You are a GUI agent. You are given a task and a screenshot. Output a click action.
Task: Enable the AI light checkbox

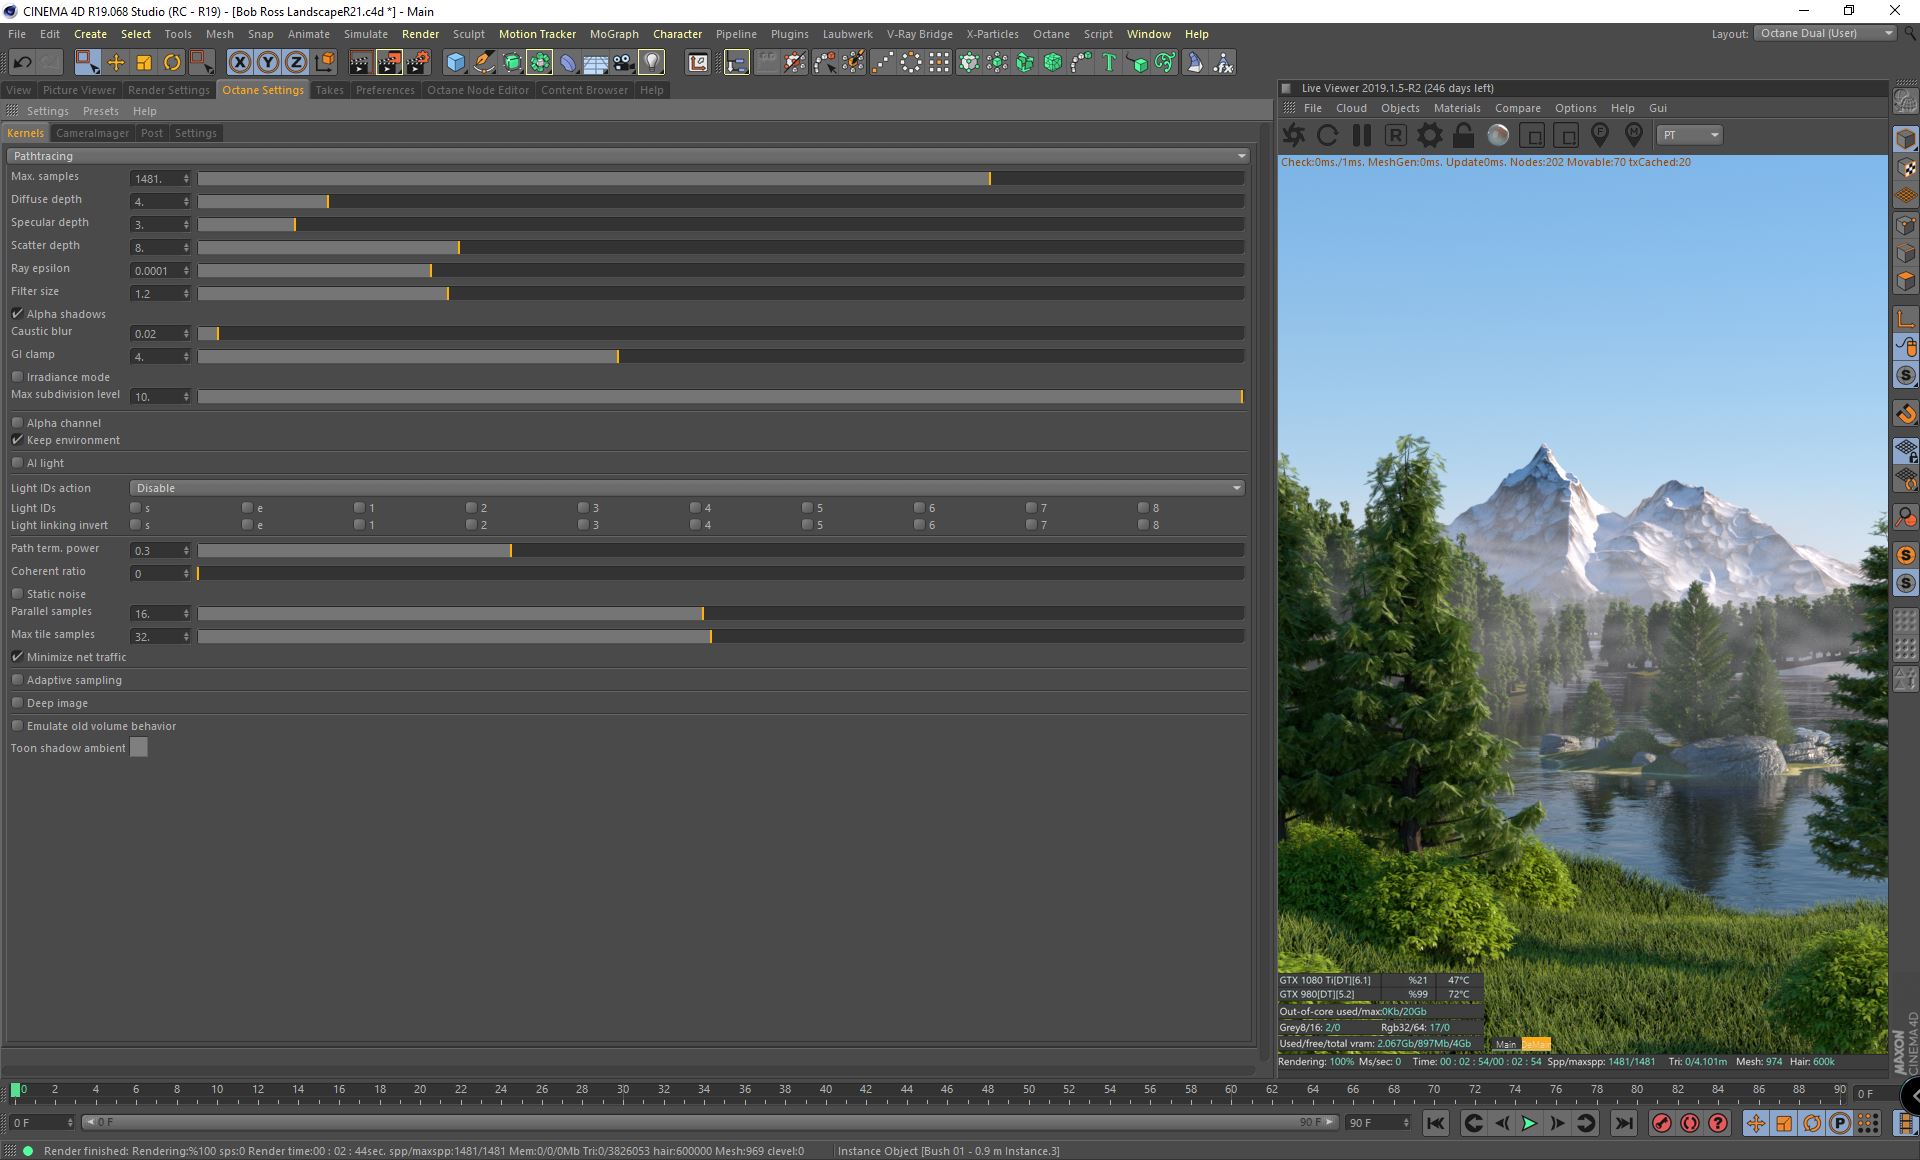click(18, 463)
